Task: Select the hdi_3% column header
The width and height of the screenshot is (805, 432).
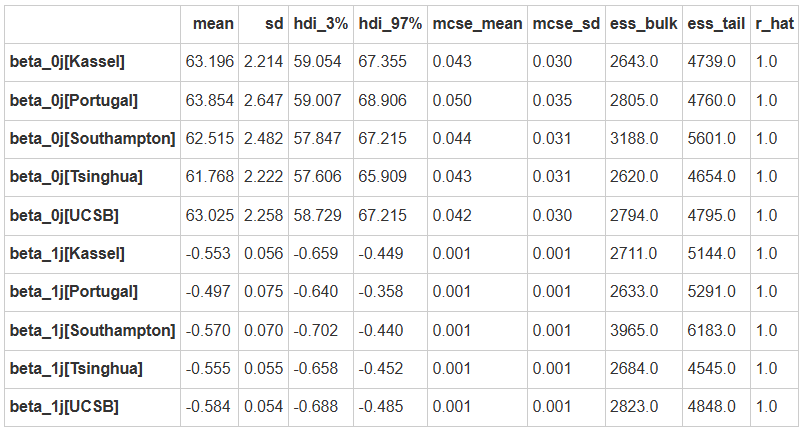Action: point(318,24)
